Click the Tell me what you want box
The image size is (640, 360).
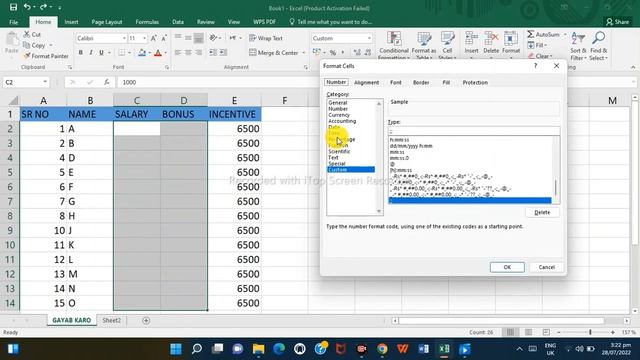click(331, 22)
